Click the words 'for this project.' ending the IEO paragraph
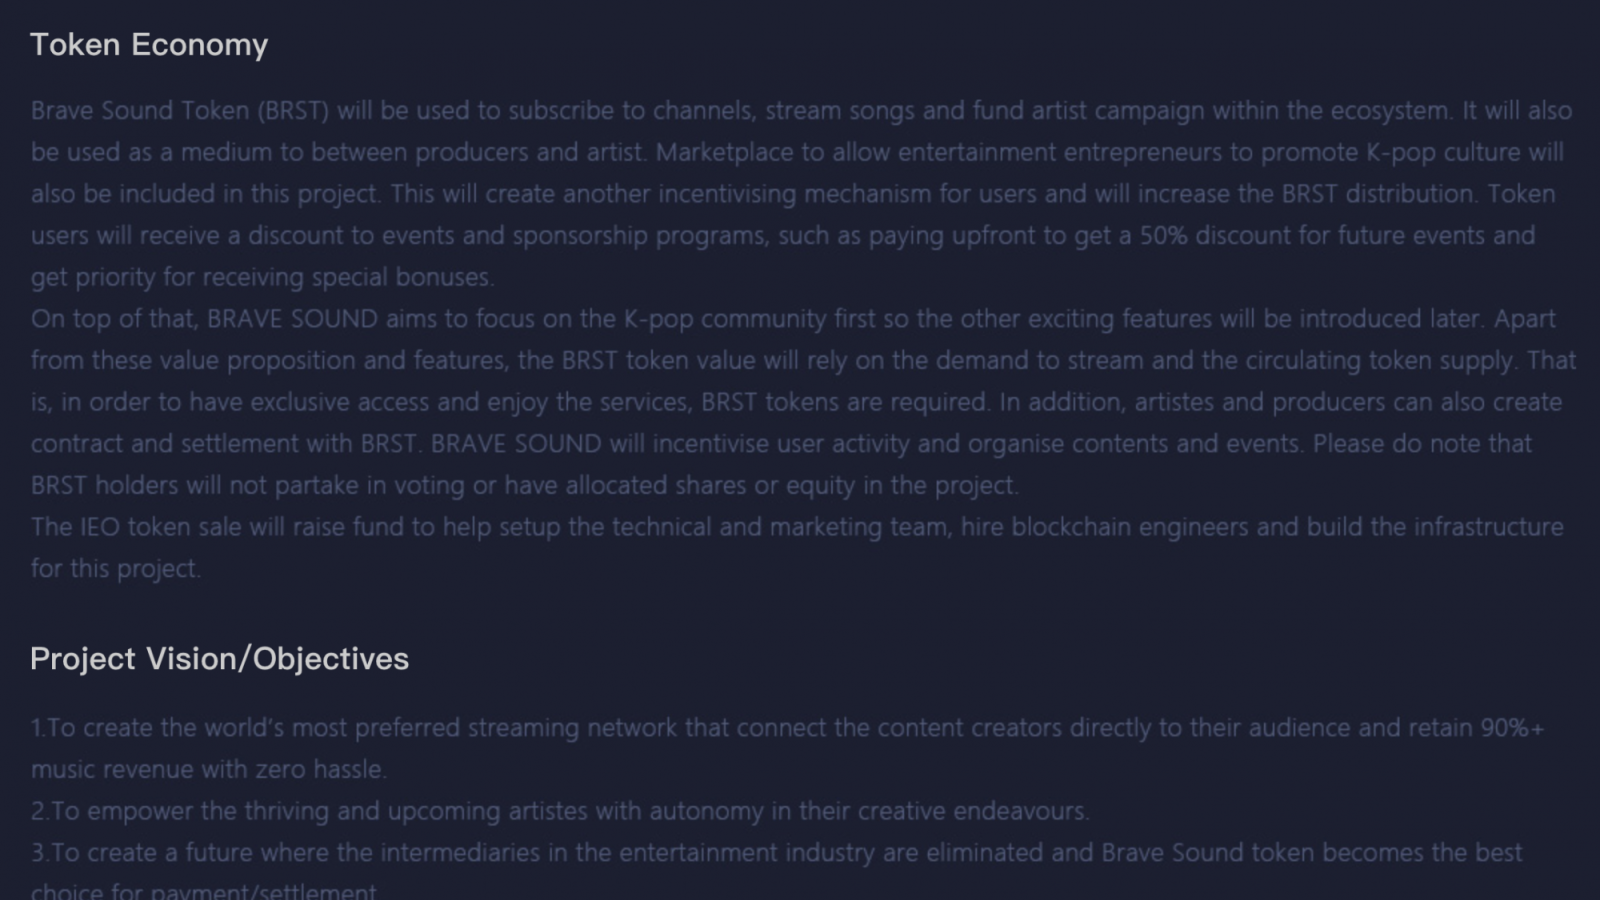 (115, 569)
